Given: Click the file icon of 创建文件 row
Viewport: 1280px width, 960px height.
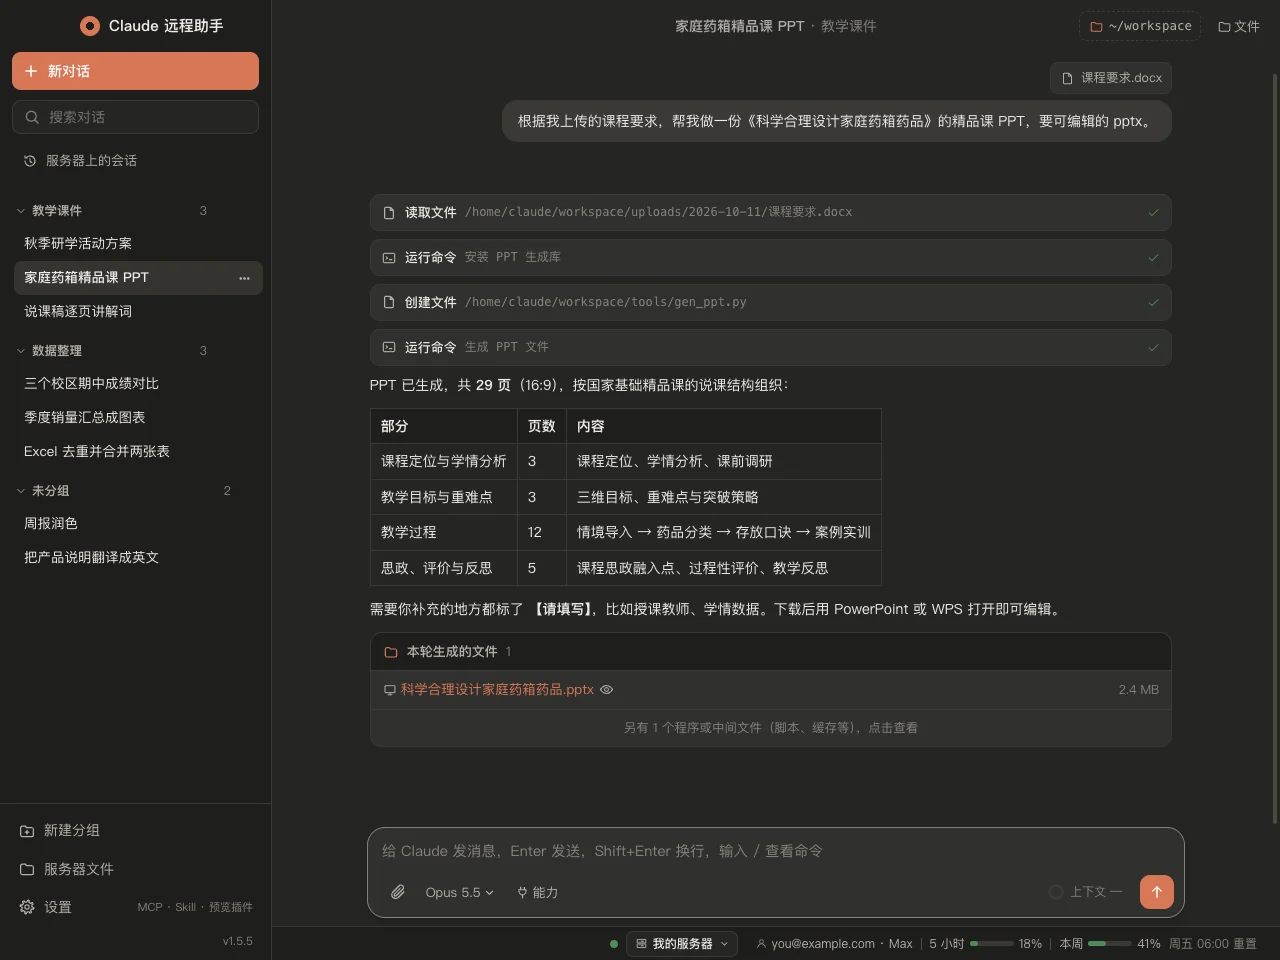Looking at the screenshot, I should [389, 302].
